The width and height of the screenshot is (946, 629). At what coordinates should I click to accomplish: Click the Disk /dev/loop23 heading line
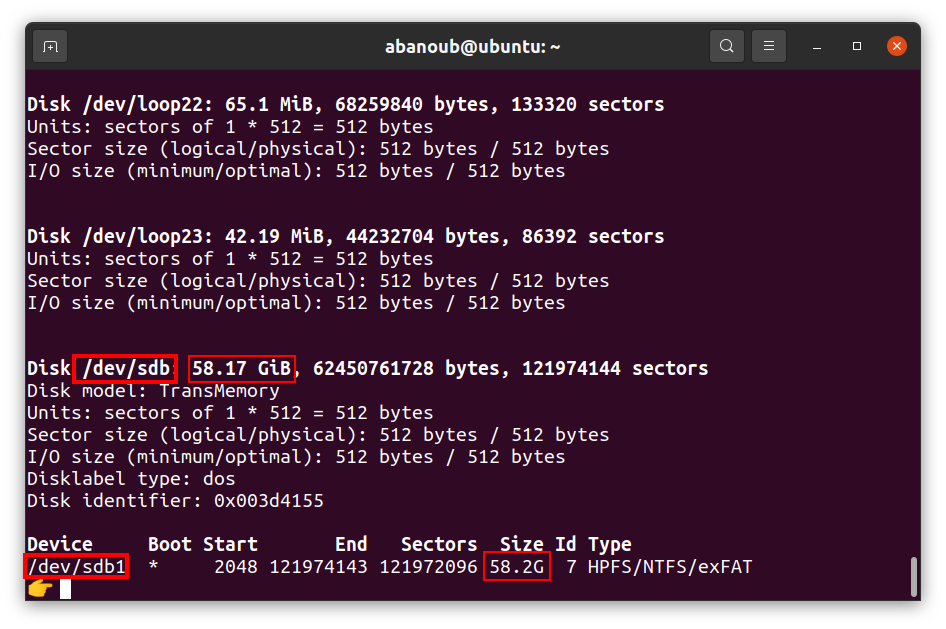click(345, 236)
